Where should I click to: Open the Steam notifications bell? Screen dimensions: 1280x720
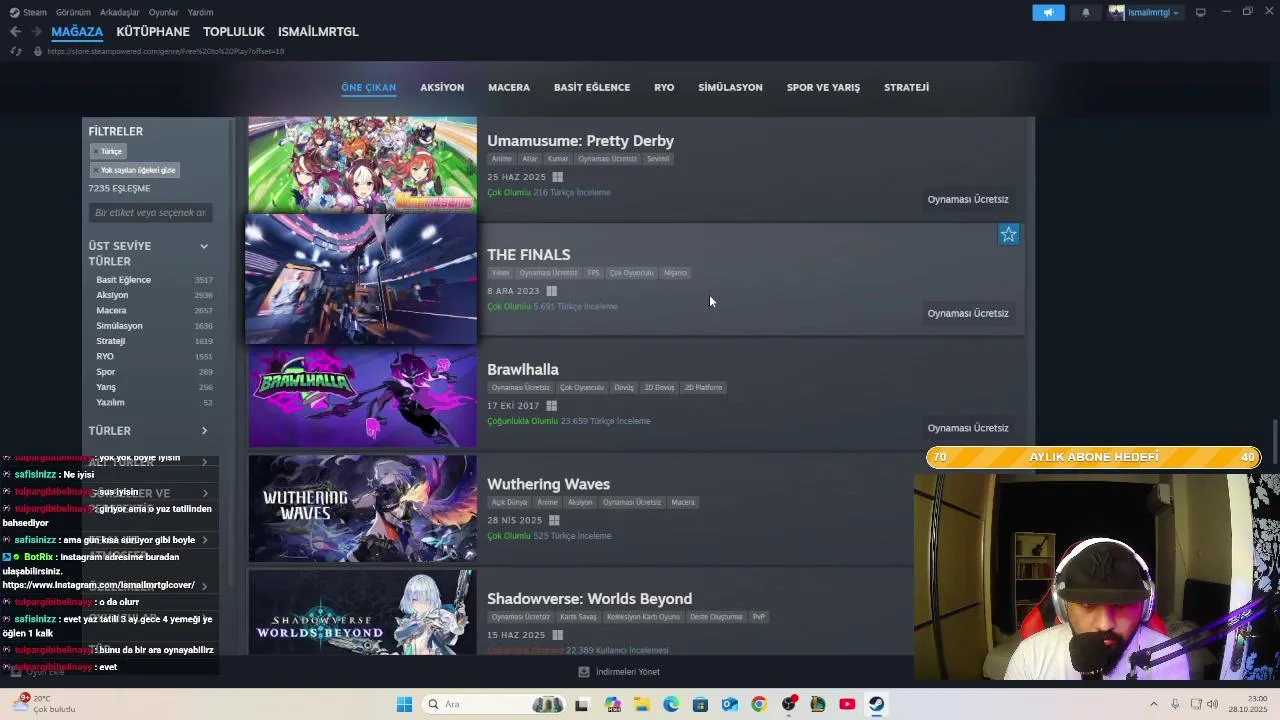(x=1086, y=13)
